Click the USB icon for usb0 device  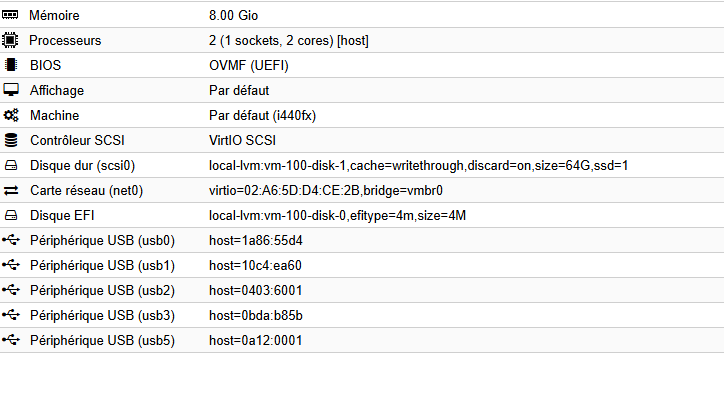11,240
